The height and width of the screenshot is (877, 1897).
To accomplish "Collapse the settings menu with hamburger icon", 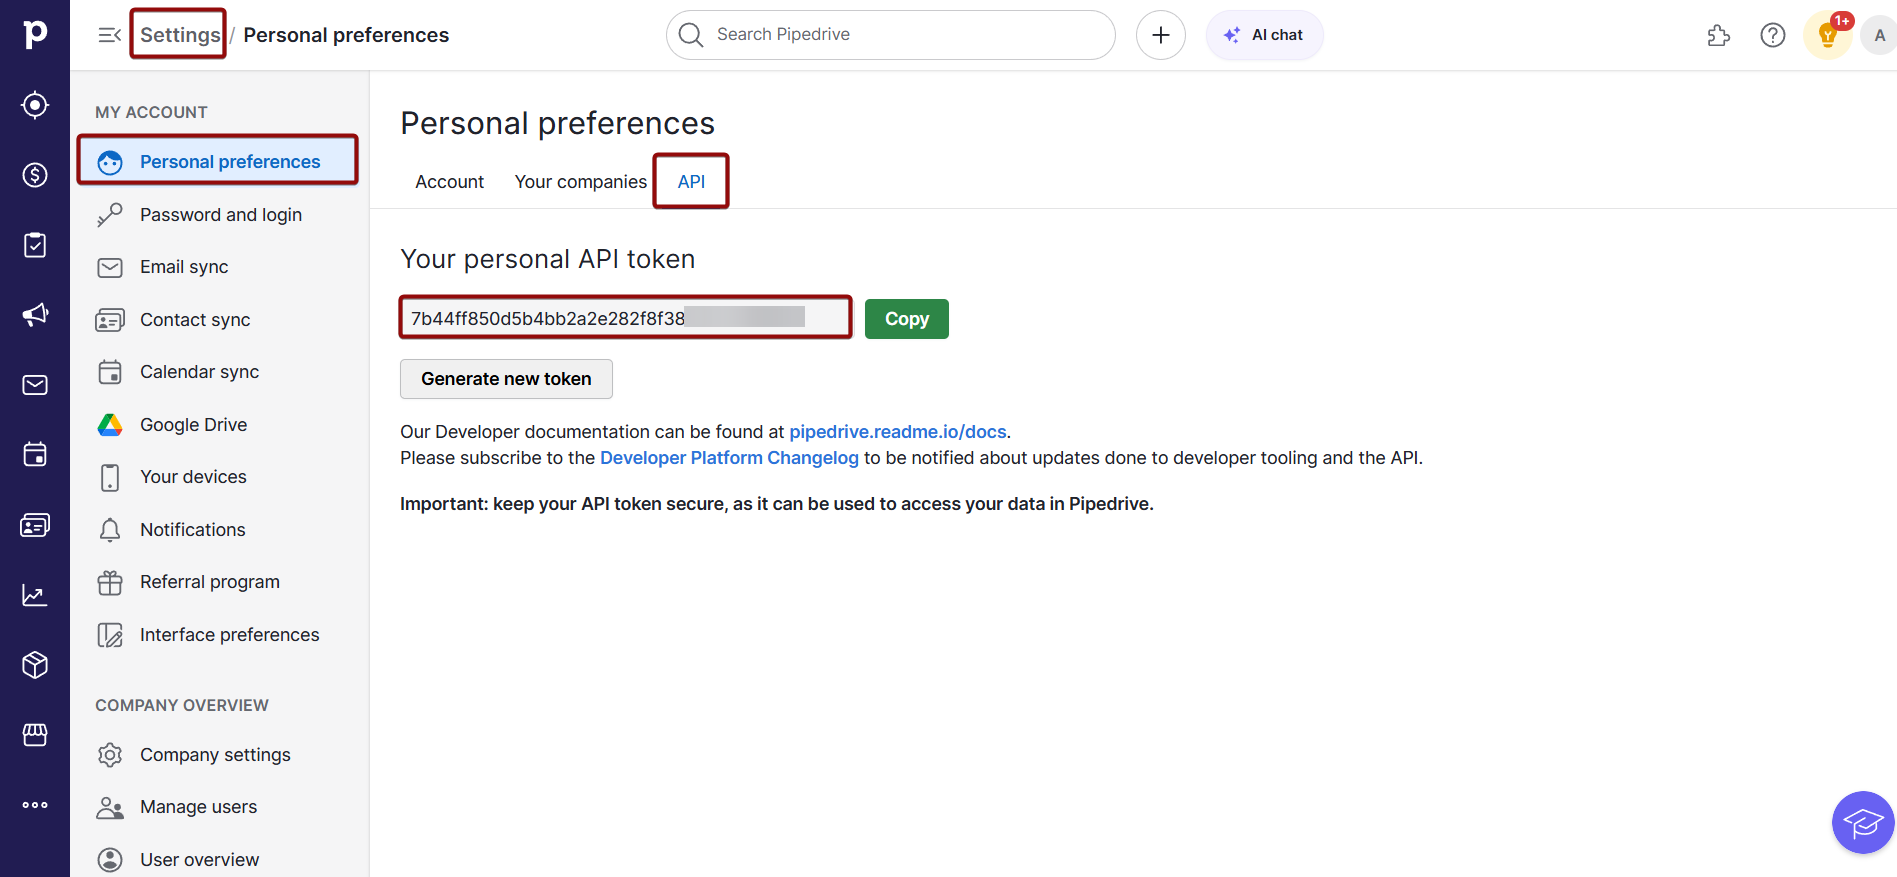I will [x=110, y=36].
